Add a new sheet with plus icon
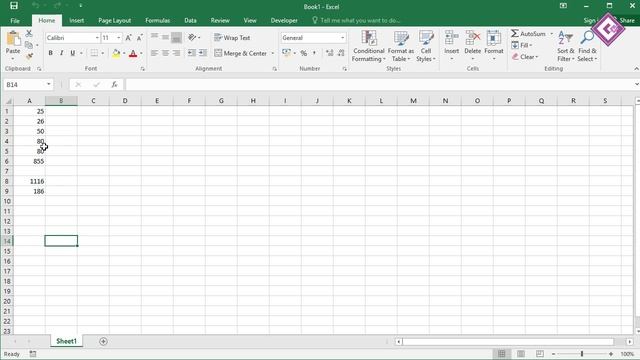640x360 pixels. [103, 341]
